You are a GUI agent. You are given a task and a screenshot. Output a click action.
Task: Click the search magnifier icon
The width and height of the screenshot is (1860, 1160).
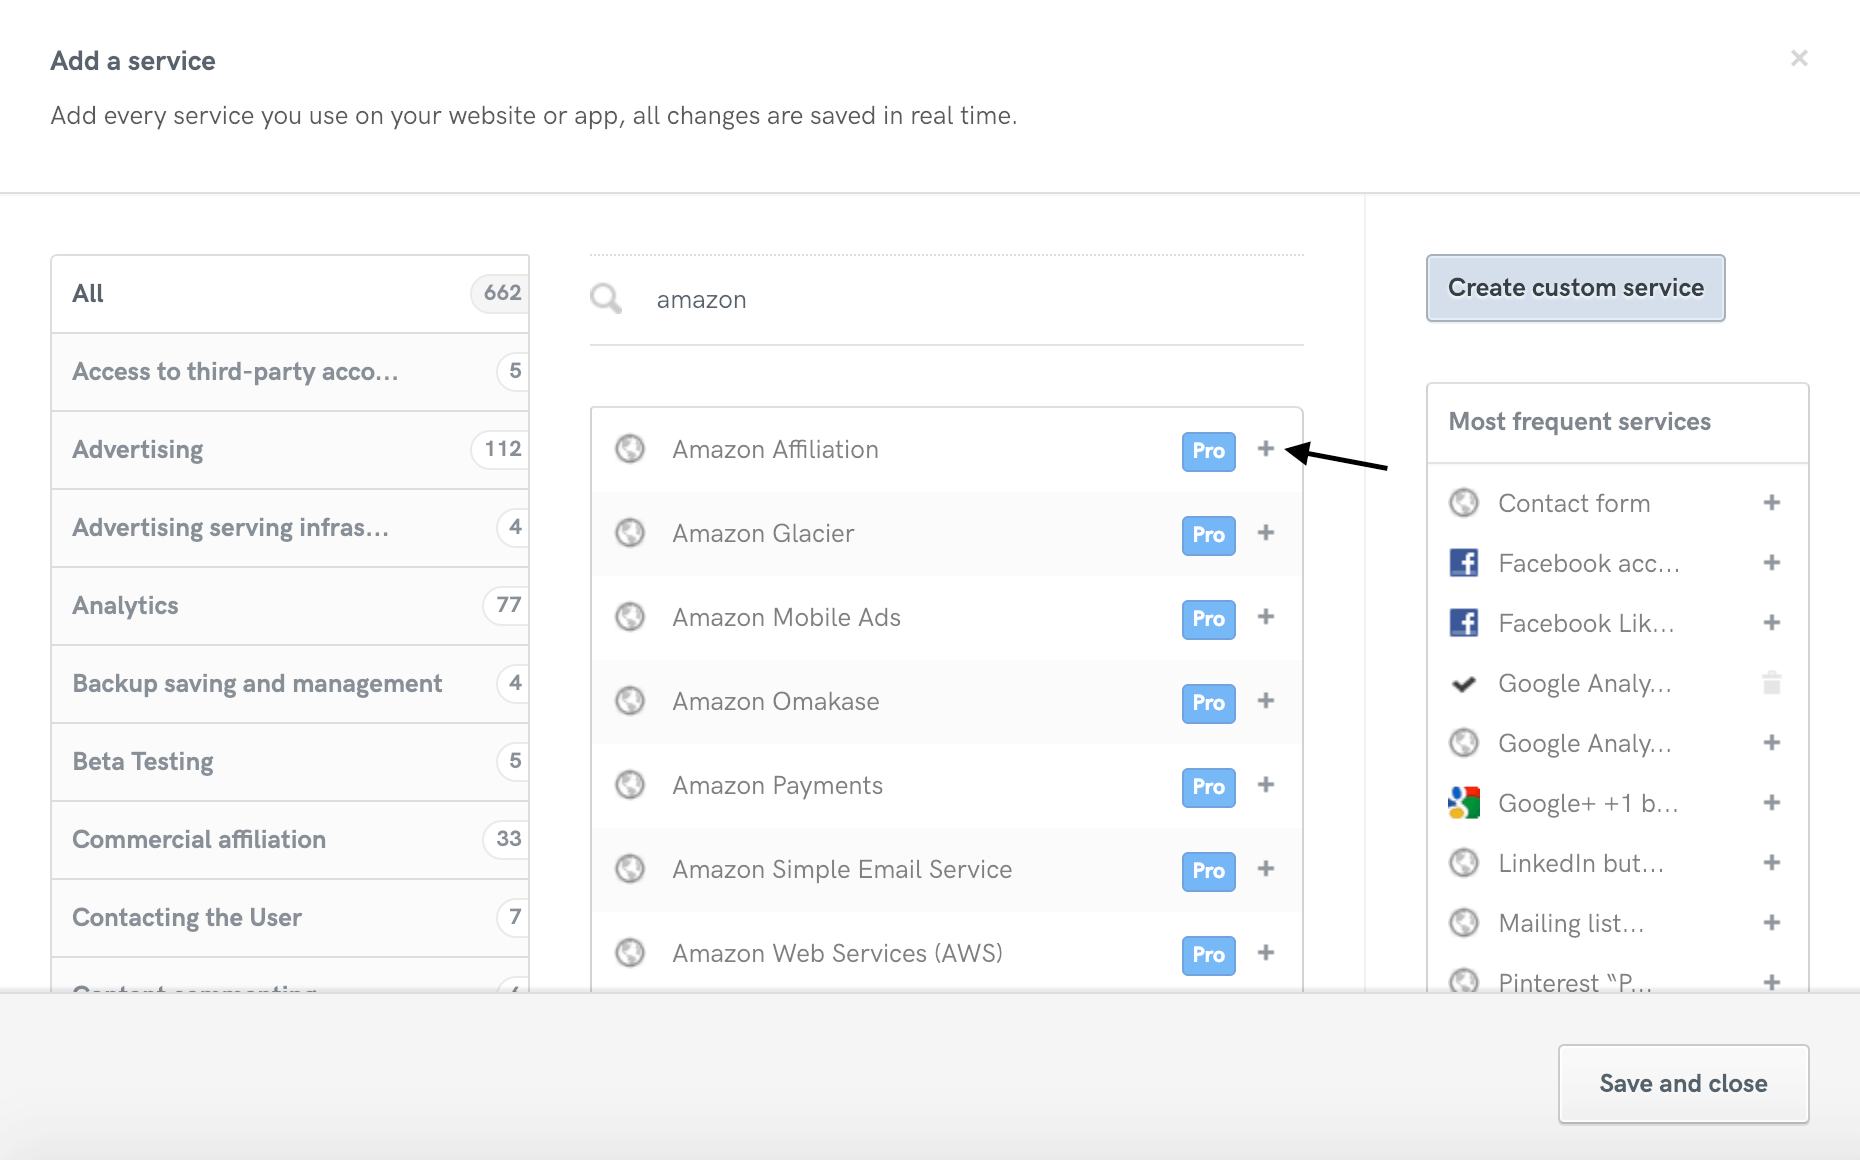(x=605, y=298)
